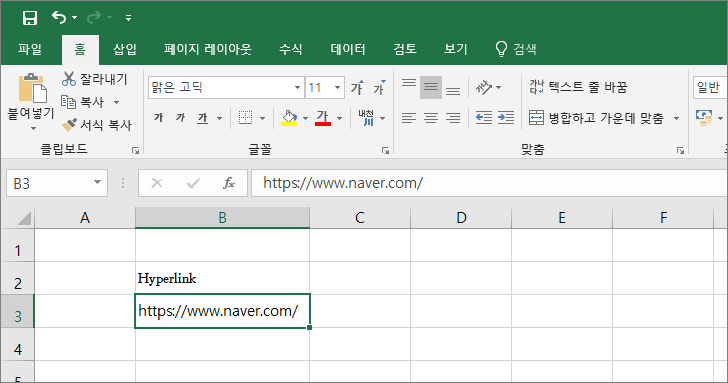Click the text orientation icon
This screenshot has height=383, width=728.
pos(484,87)
